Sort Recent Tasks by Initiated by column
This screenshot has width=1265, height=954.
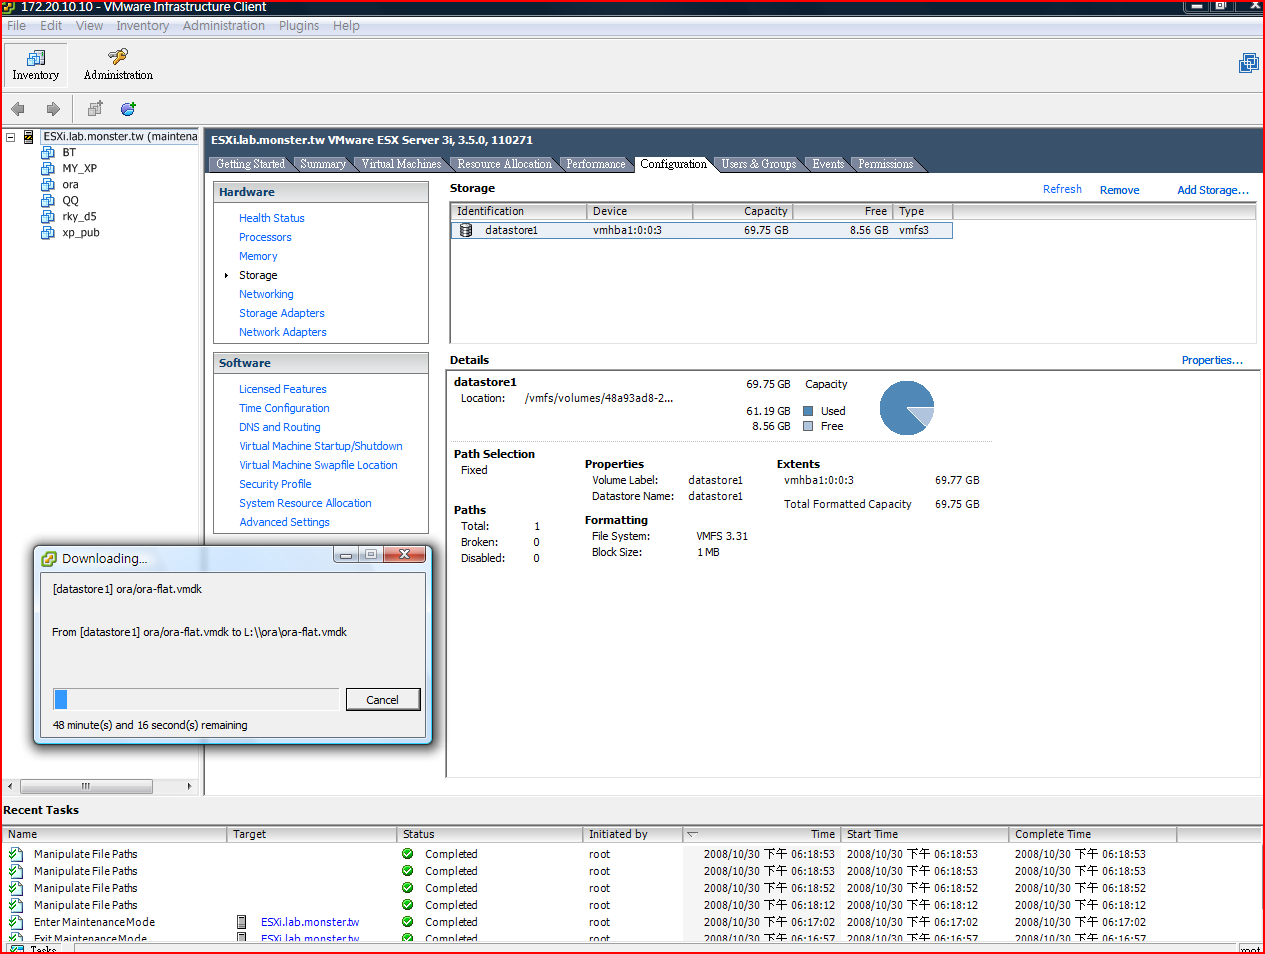click(x=633, y=834)
